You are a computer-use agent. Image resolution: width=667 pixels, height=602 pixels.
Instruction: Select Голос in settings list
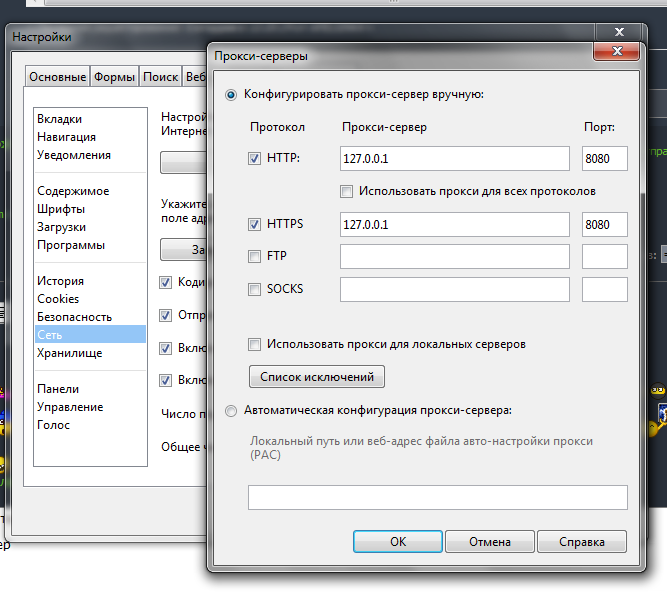click(90, 425)
